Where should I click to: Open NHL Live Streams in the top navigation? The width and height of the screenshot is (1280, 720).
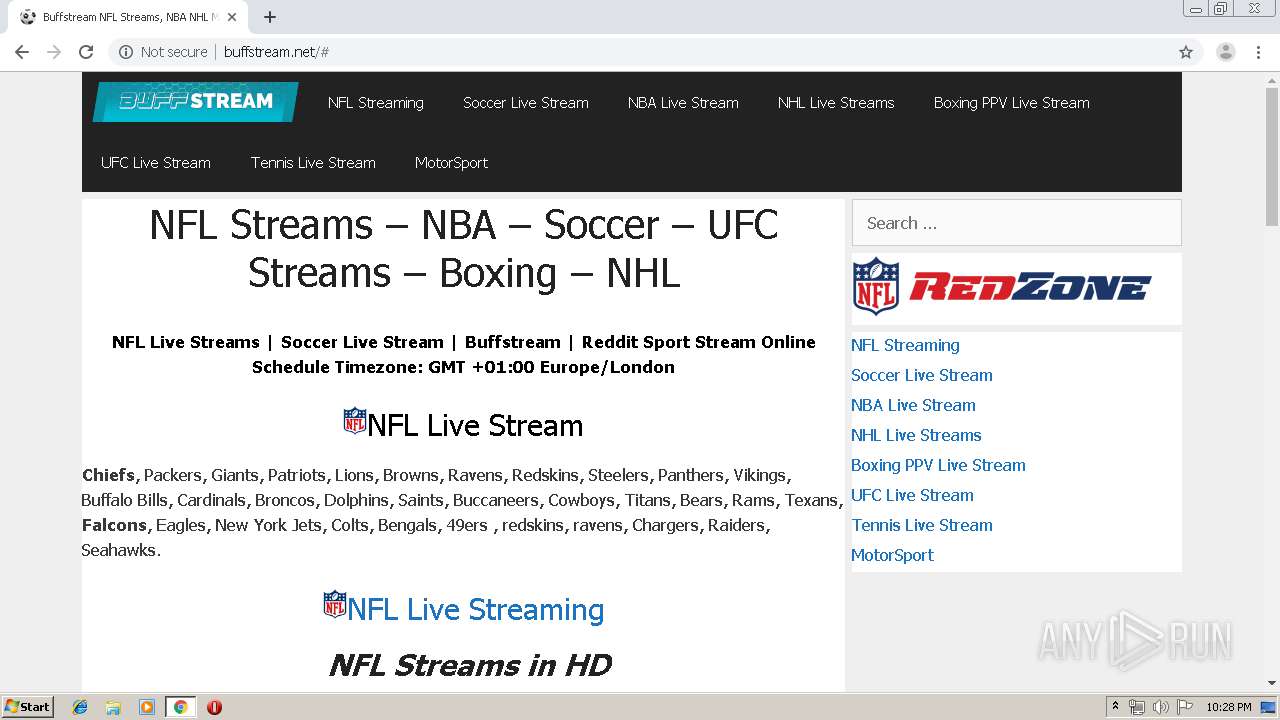tap(836, 102)
